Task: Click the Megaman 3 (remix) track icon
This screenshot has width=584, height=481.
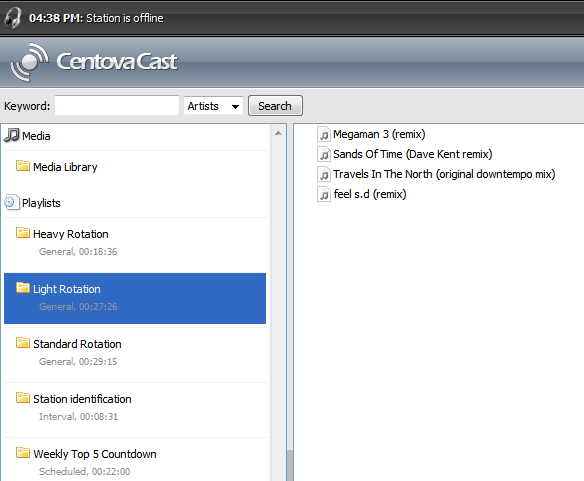Action: click(324, 134)
